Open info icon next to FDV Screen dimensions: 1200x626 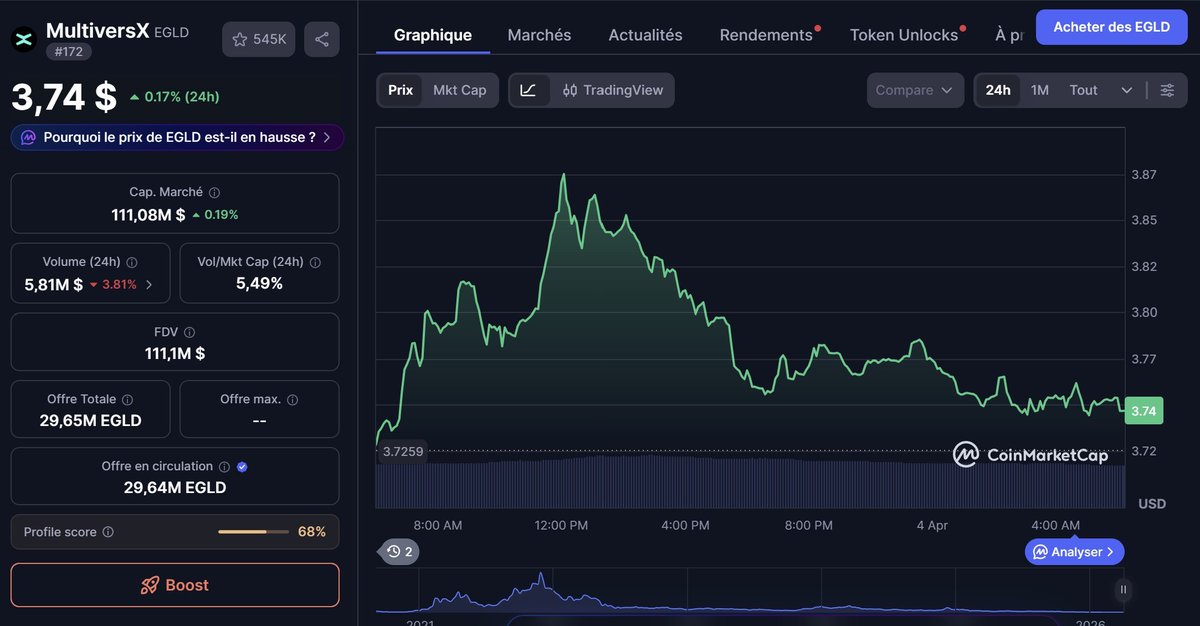click(x=190, y=332)
